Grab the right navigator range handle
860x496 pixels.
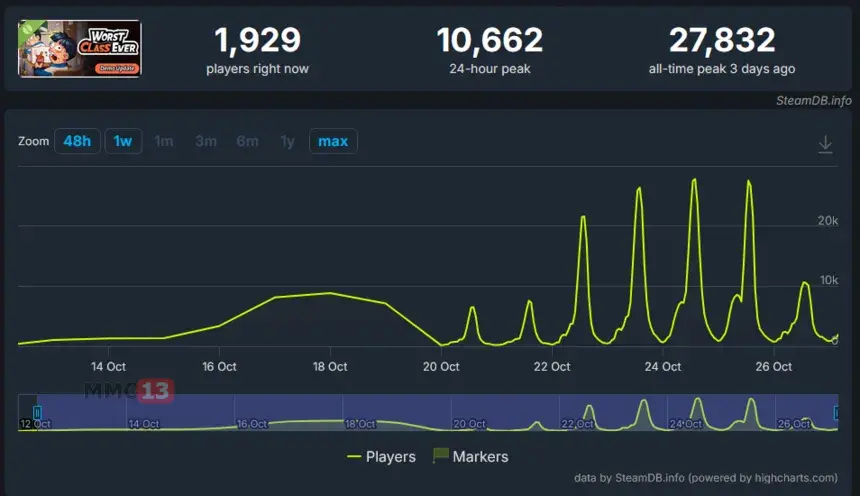[836, 413]
